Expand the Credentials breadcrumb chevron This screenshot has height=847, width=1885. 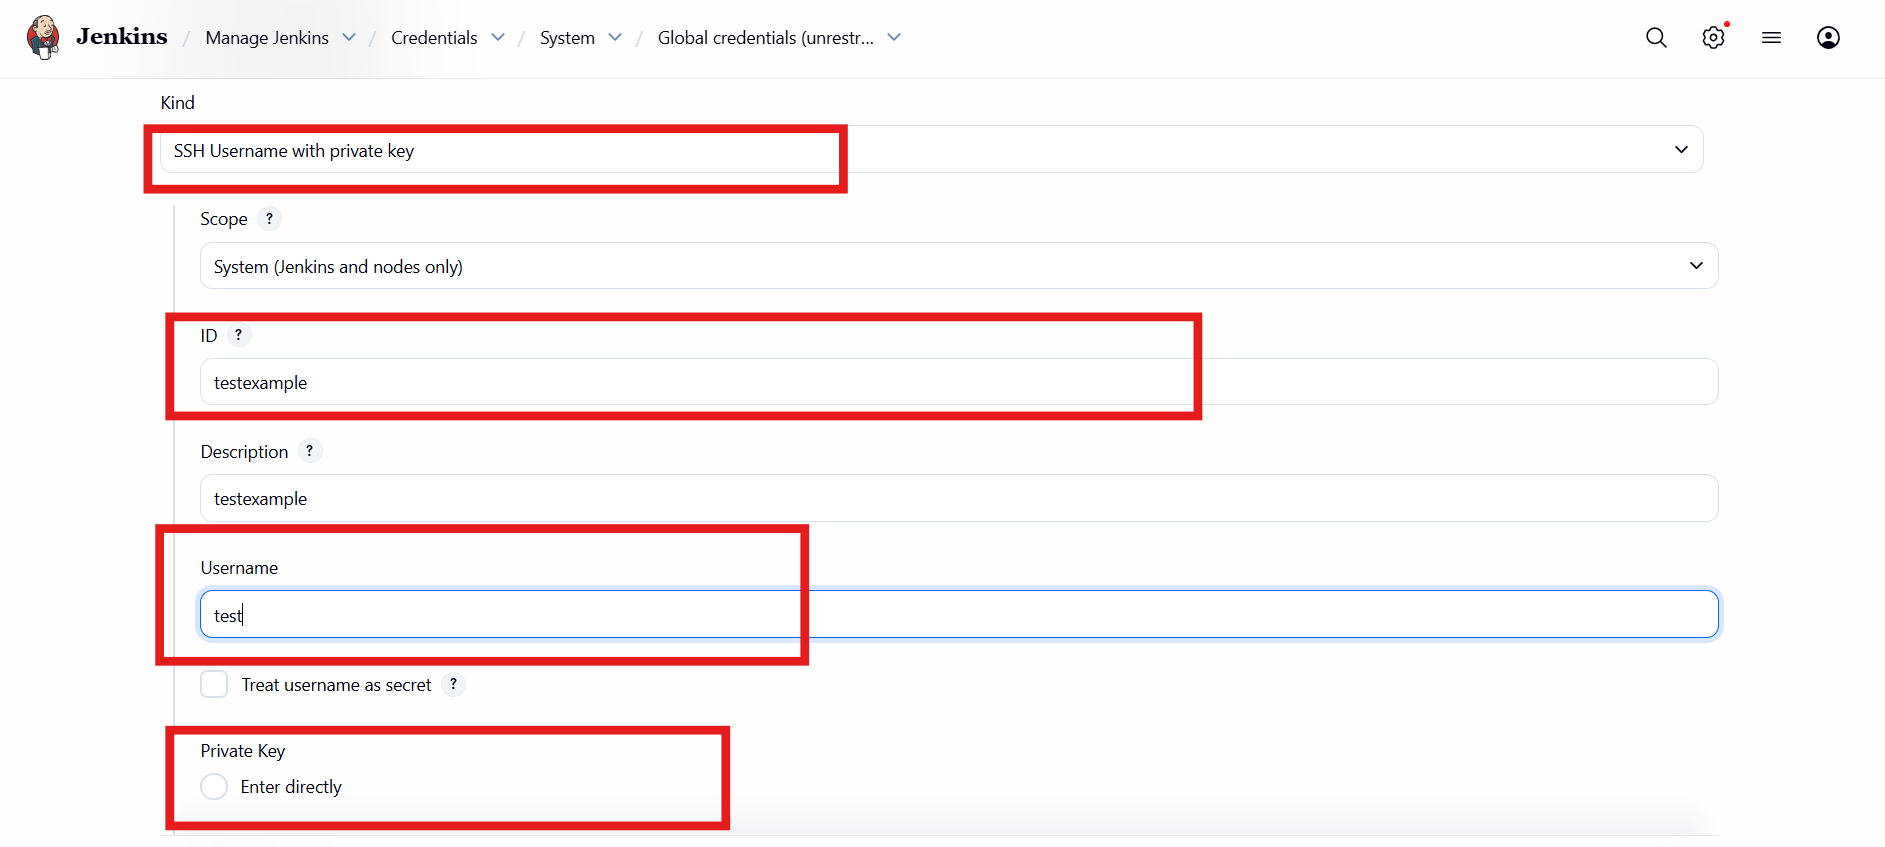(498, 38)
